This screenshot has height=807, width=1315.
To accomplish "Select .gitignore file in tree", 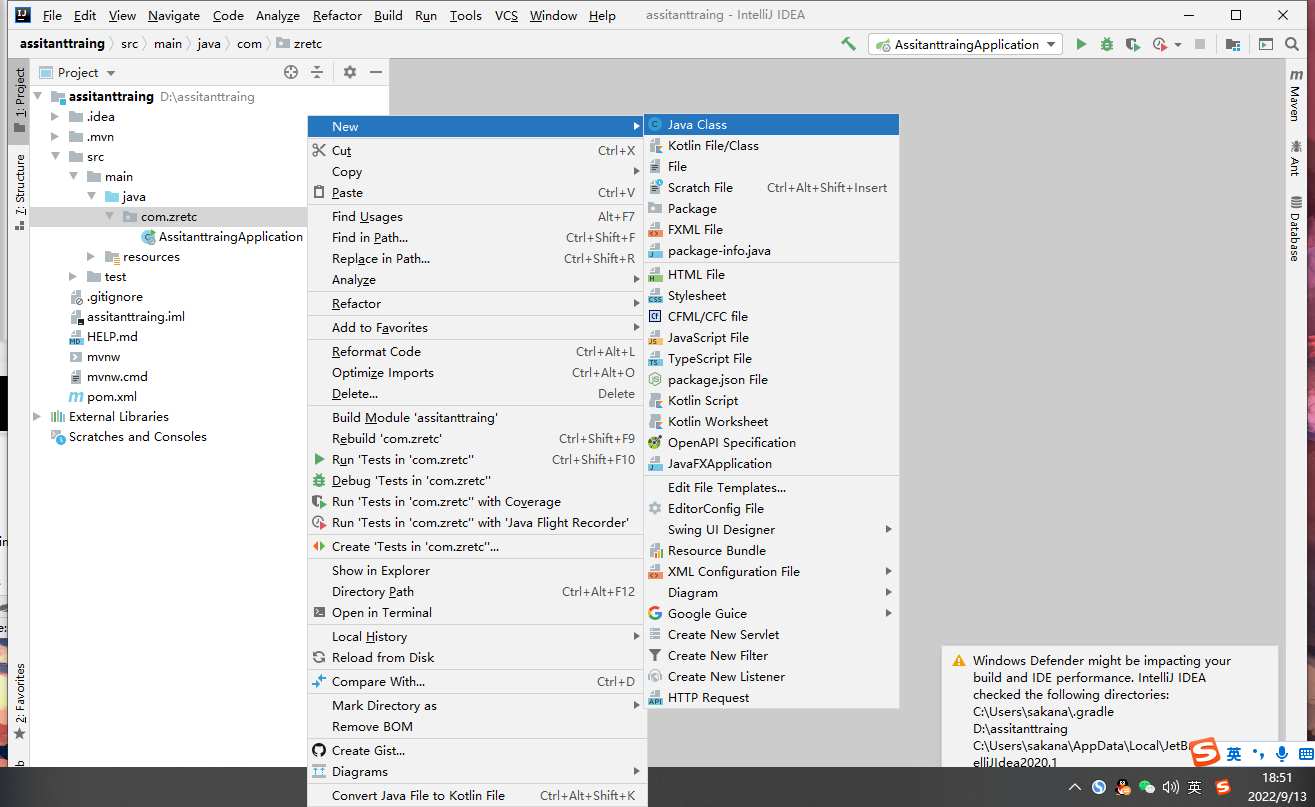I will (x=106, y=297).
